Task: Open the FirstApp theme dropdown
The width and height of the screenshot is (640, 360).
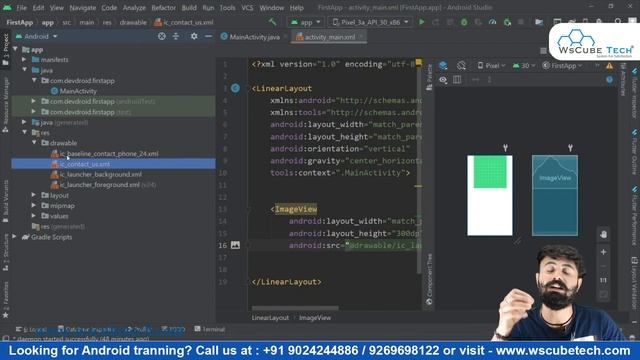Action: [x=562, y=65]
